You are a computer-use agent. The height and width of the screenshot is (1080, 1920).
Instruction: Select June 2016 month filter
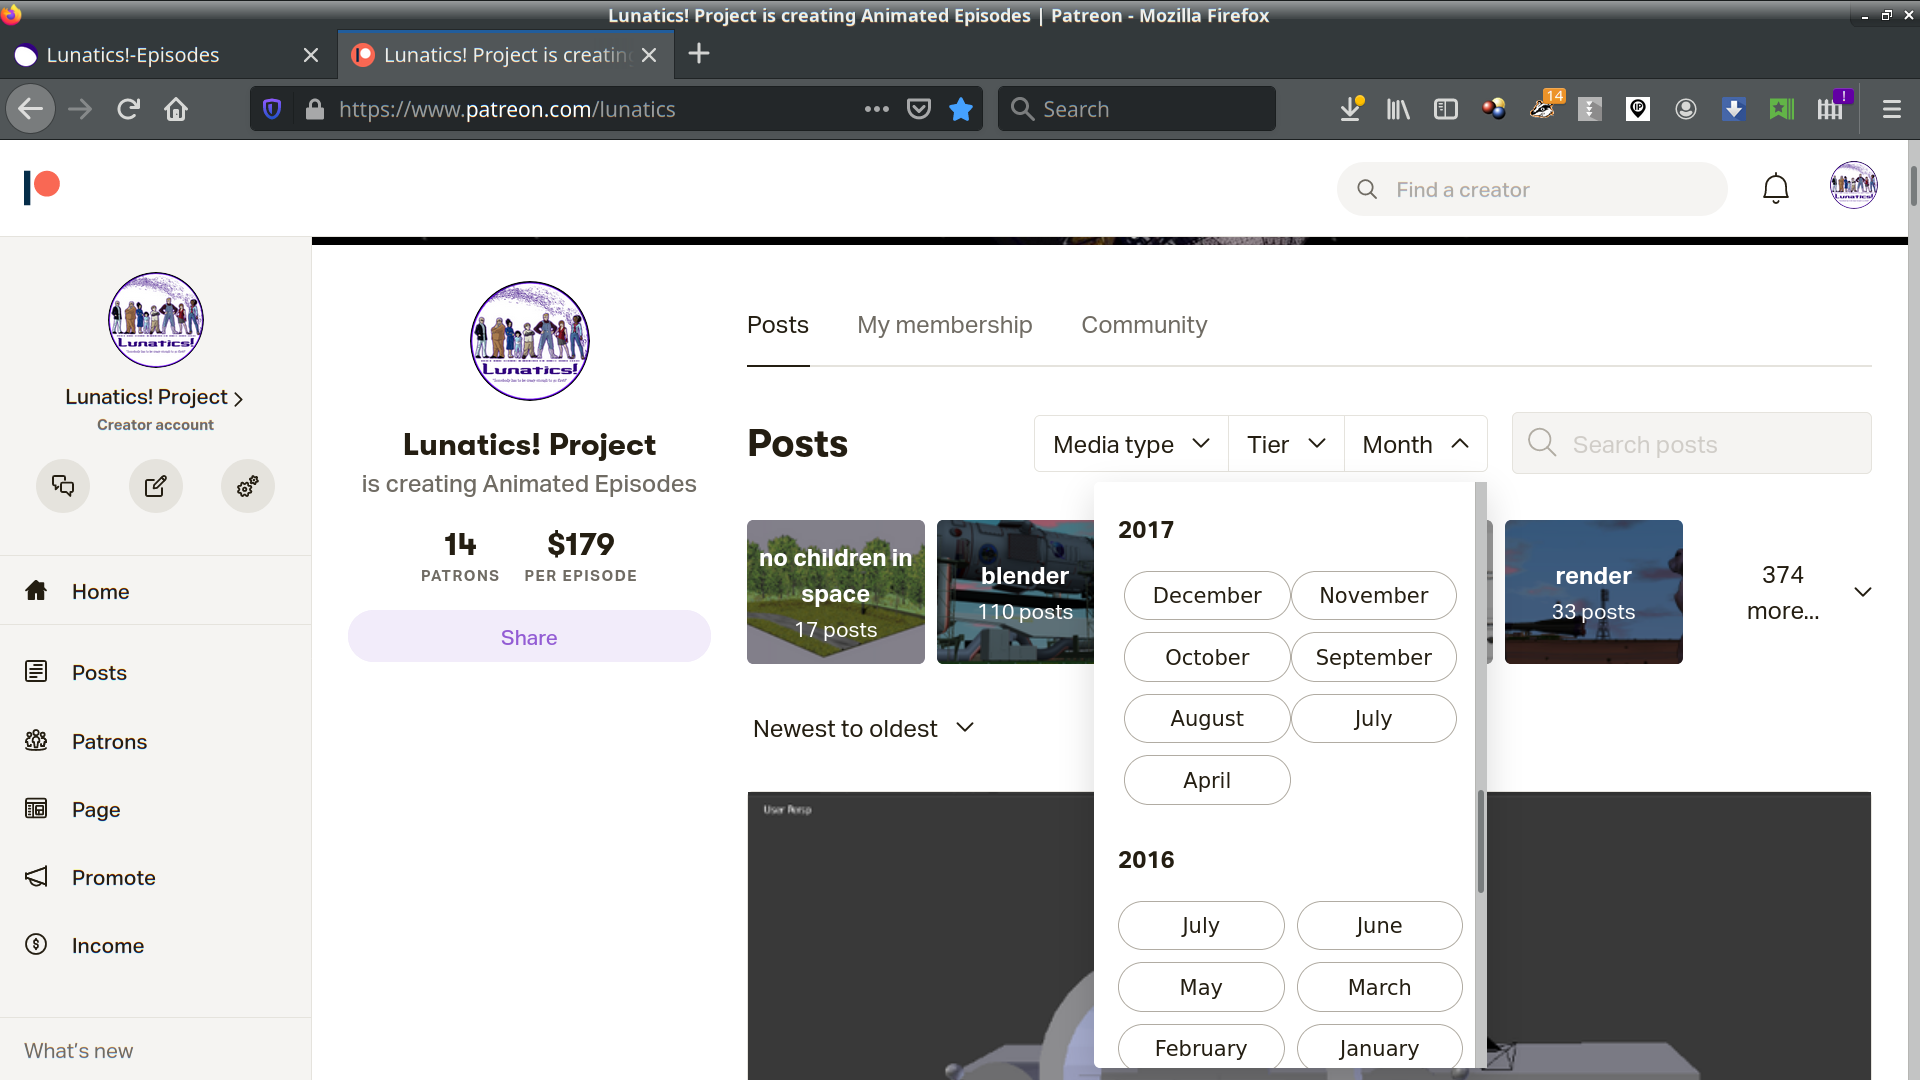(x=1378, y=926)
